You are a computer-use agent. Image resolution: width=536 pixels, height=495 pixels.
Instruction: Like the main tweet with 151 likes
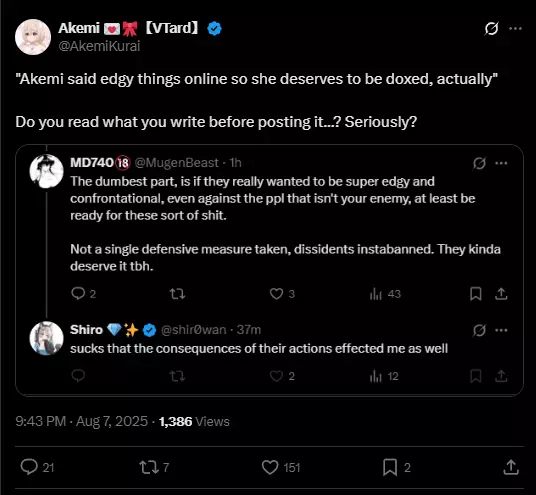[270, 467]
